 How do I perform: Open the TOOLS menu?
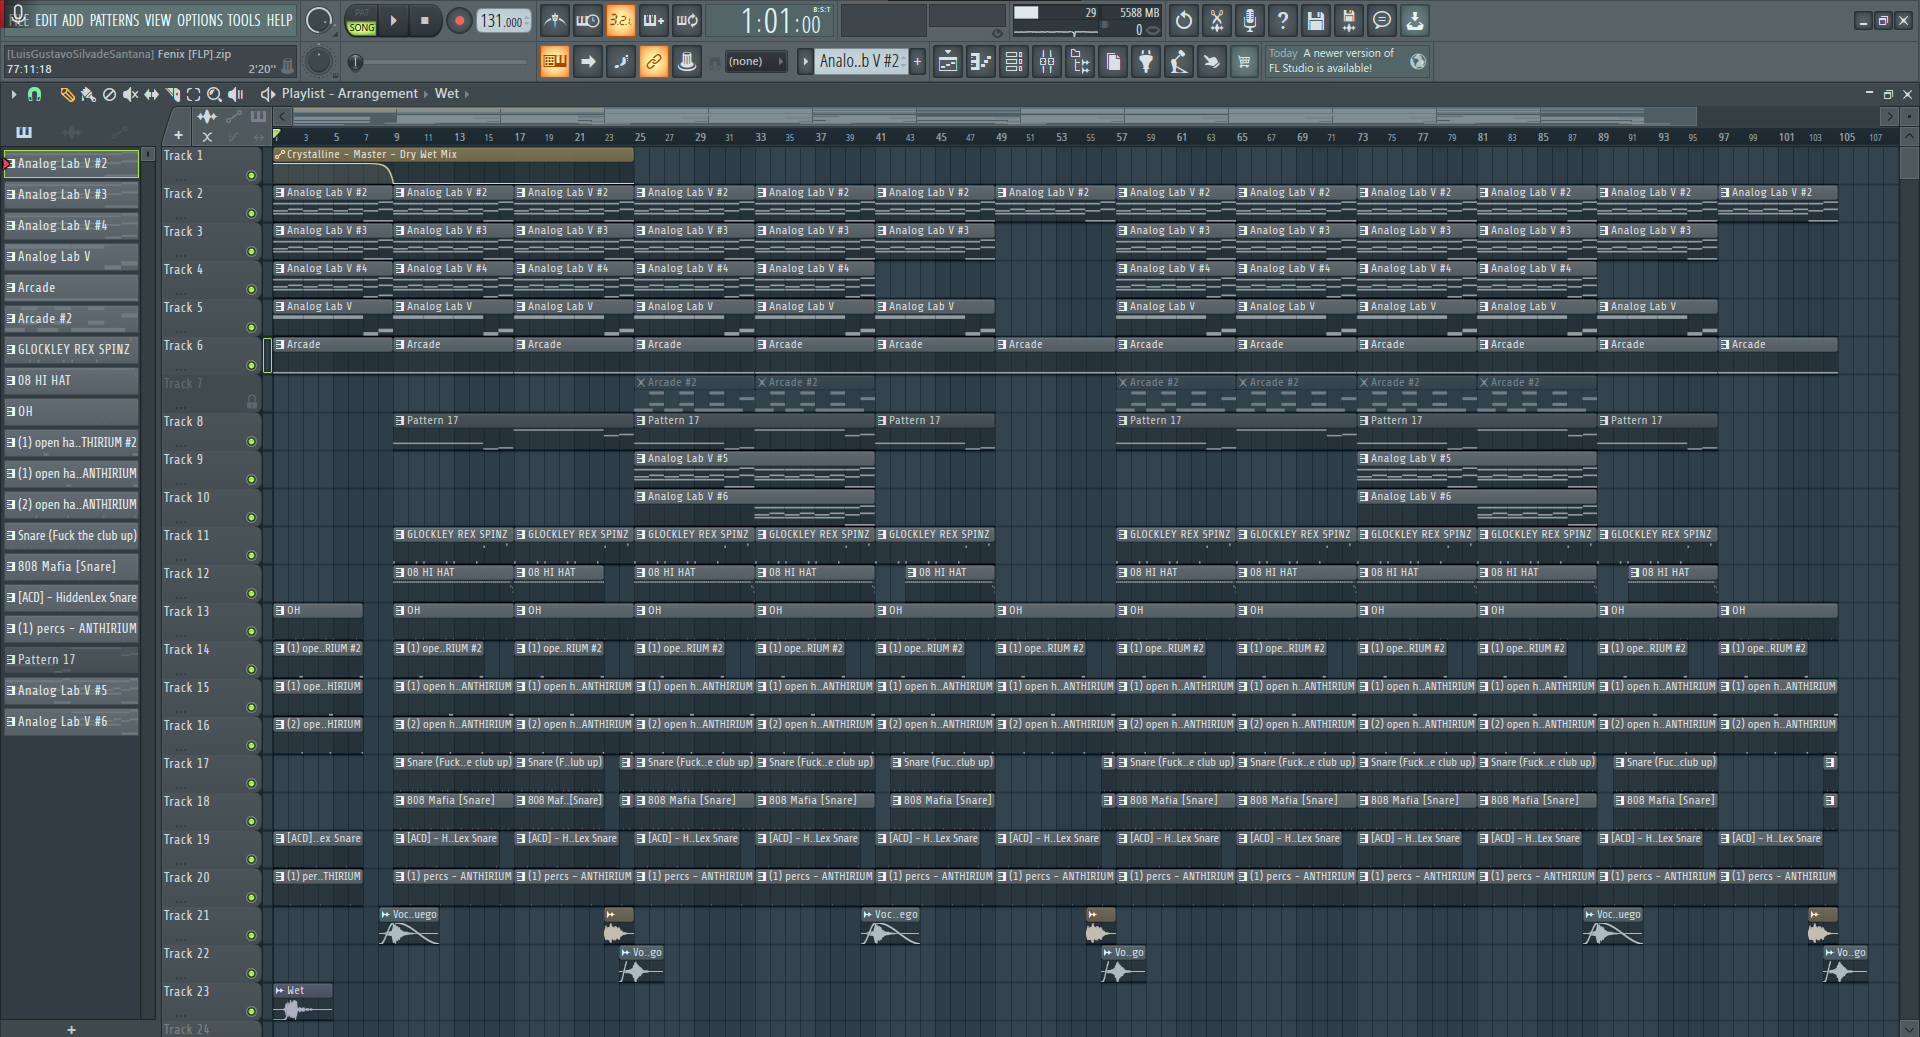click(x=244, y=20)
